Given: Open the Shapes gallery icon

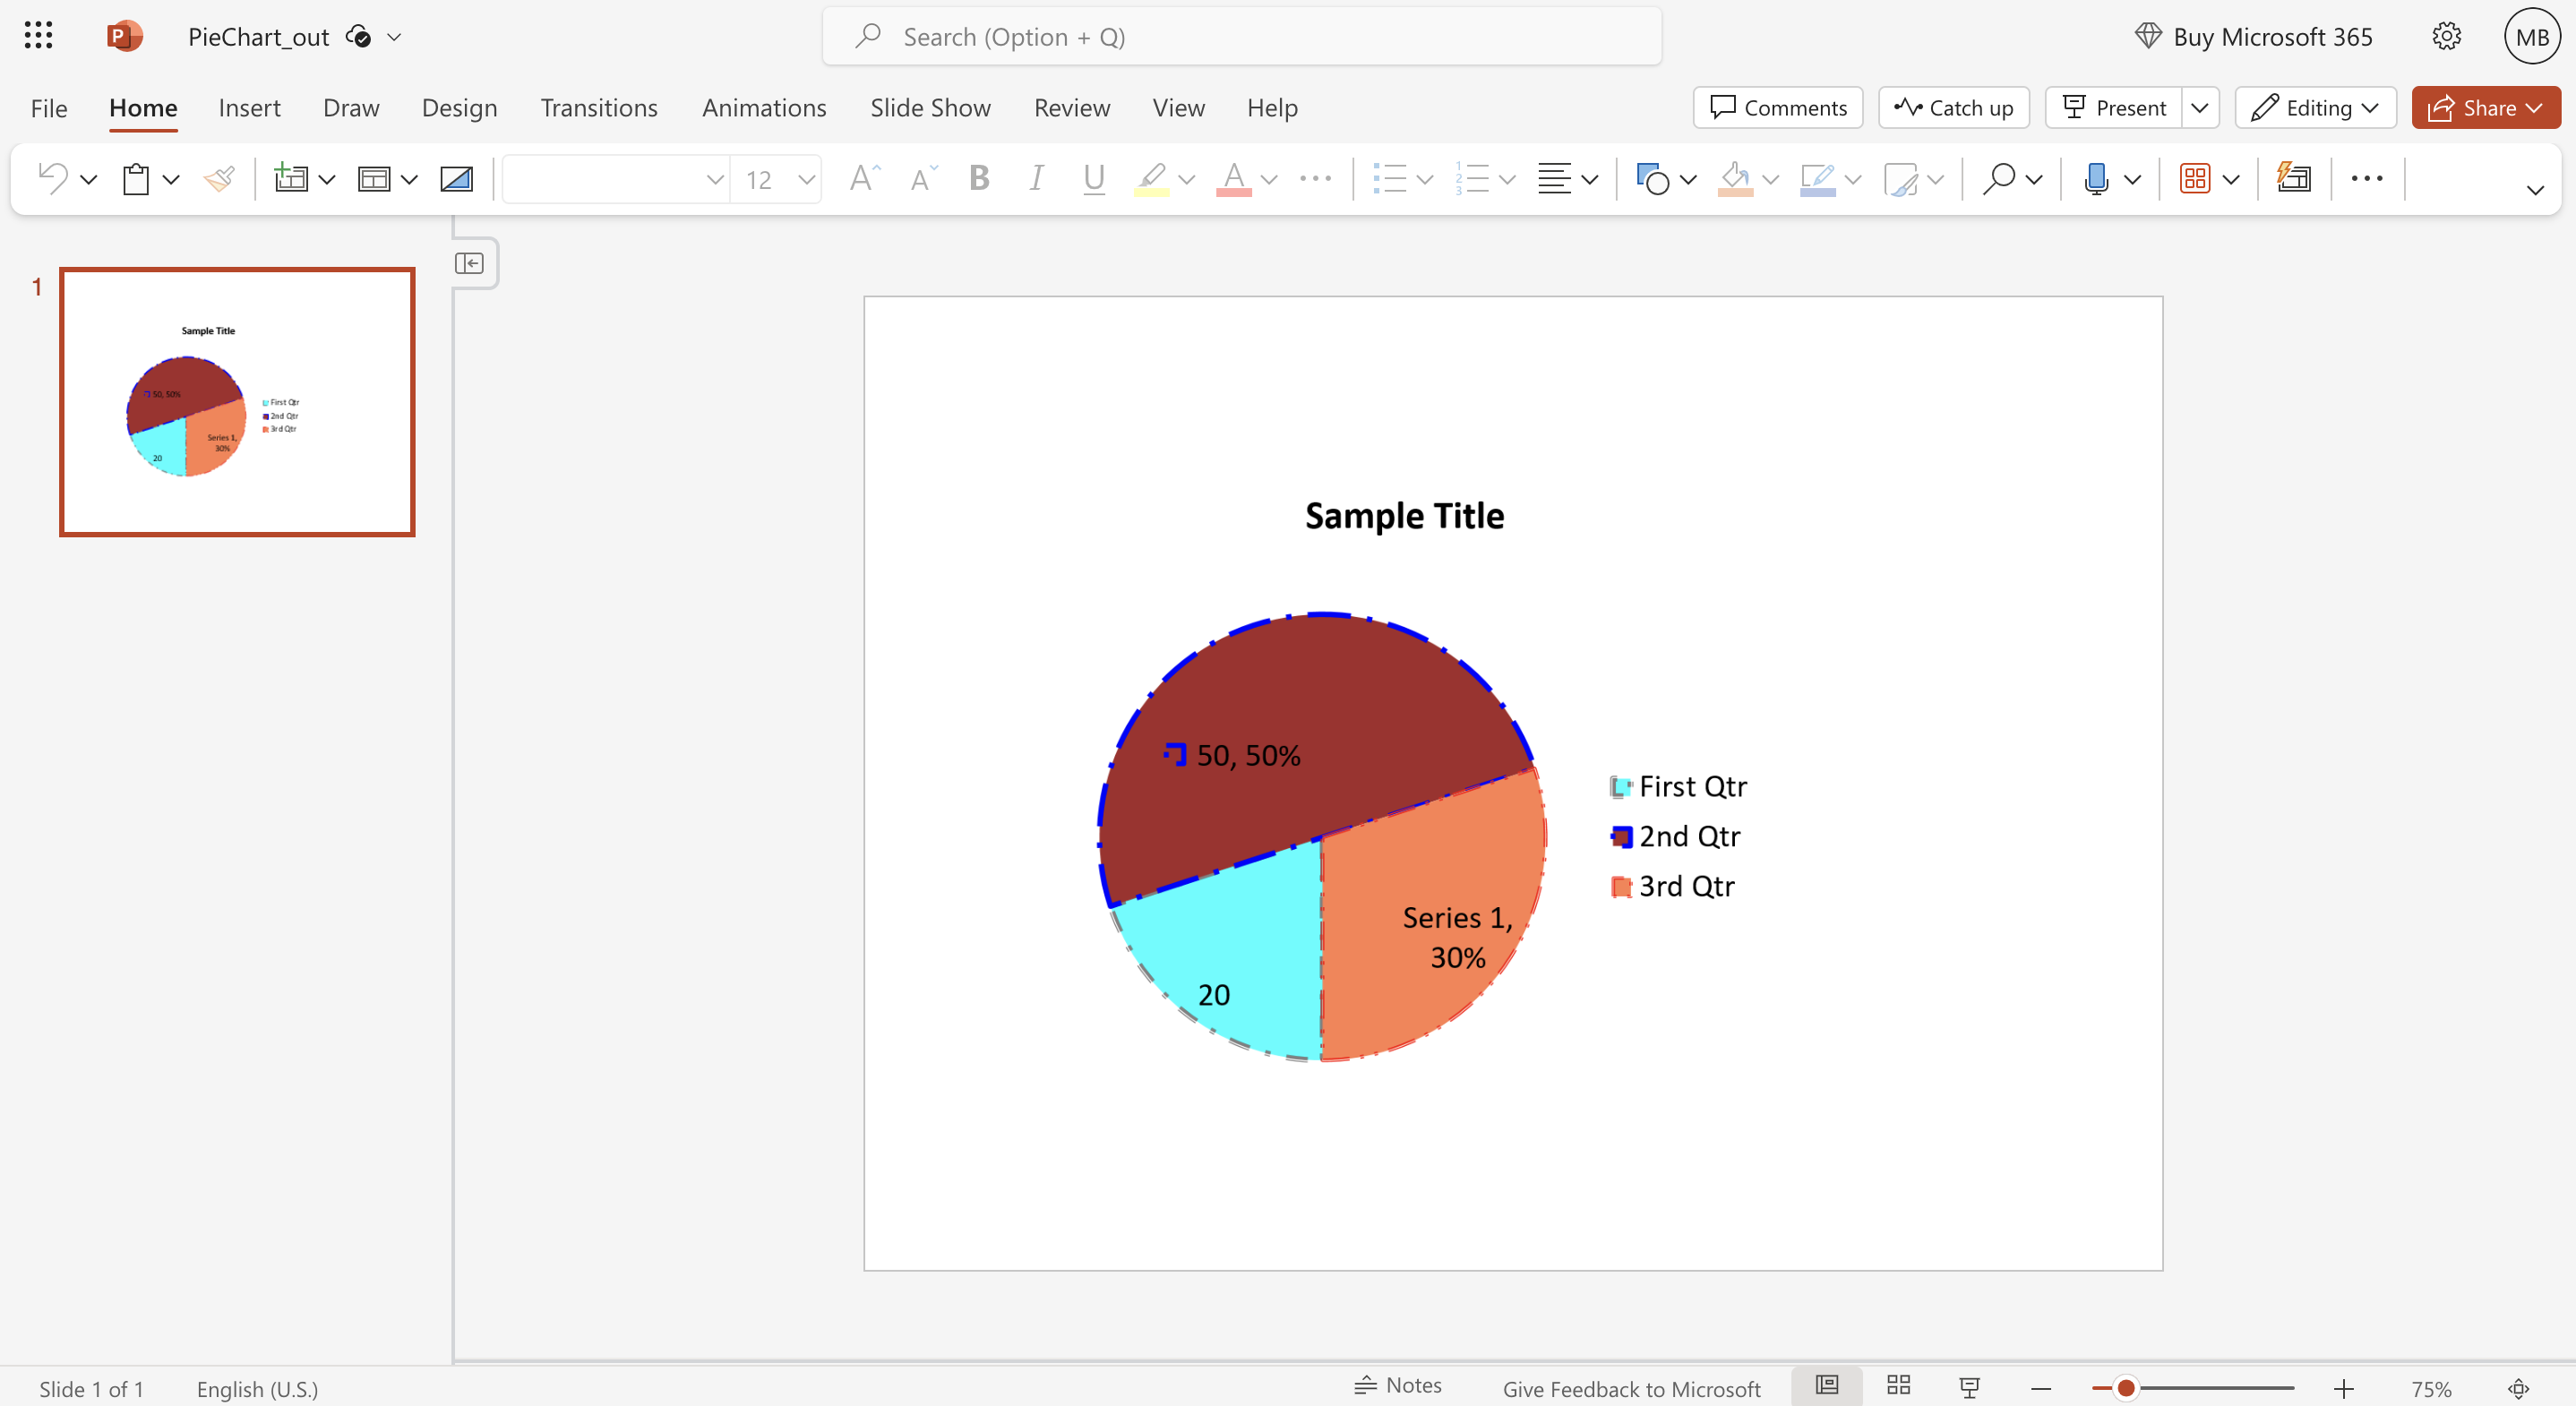Looking at the screenshot, I should 1652,179.
